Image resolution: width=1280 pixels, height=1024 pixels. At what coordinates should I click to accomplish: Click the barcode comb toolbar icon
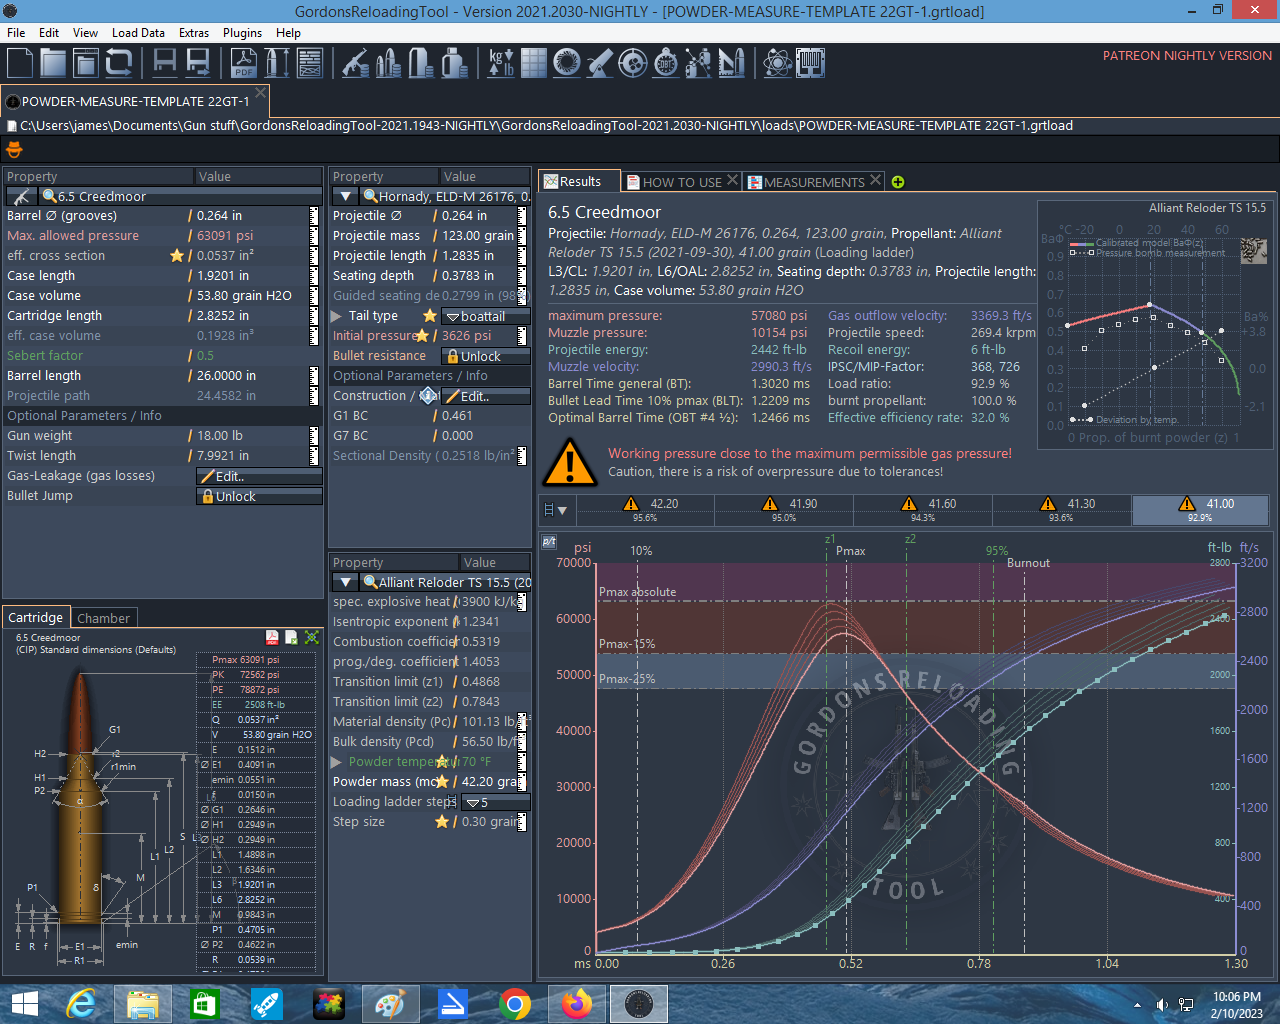tap(810, 64)
